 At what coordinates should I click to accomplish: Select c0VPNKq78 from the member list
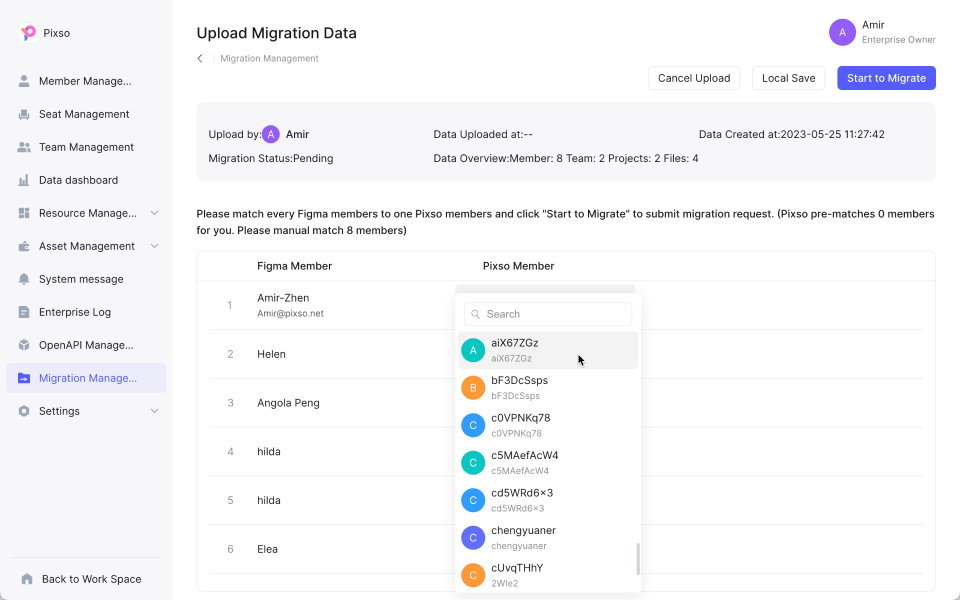pyautogui.click(x=548, y=425)
